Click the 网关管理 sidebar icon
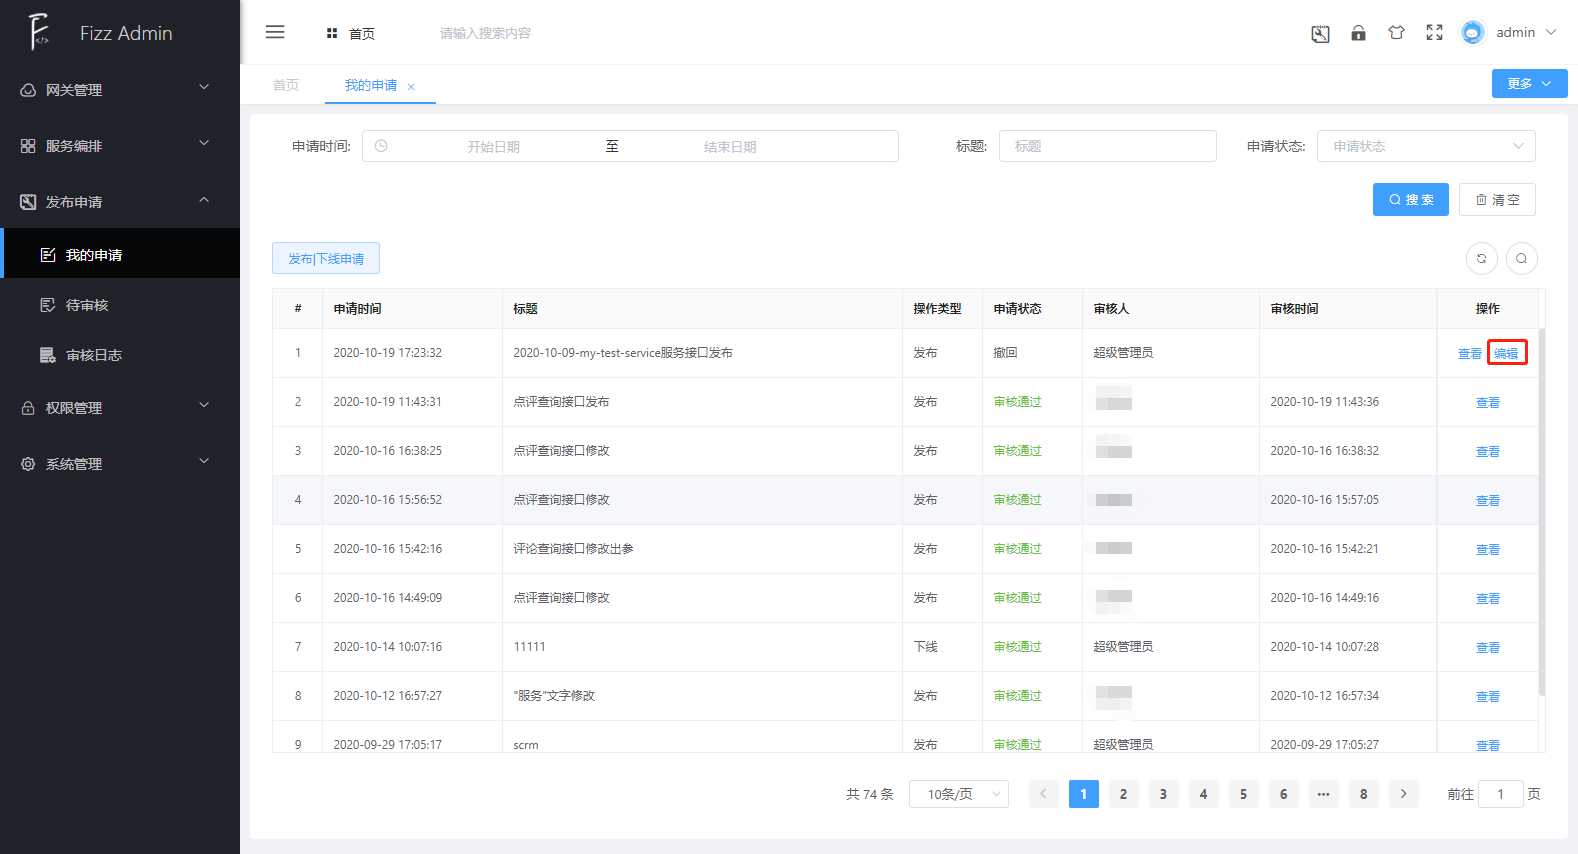 pyautogui.click(x=28, y=90)
